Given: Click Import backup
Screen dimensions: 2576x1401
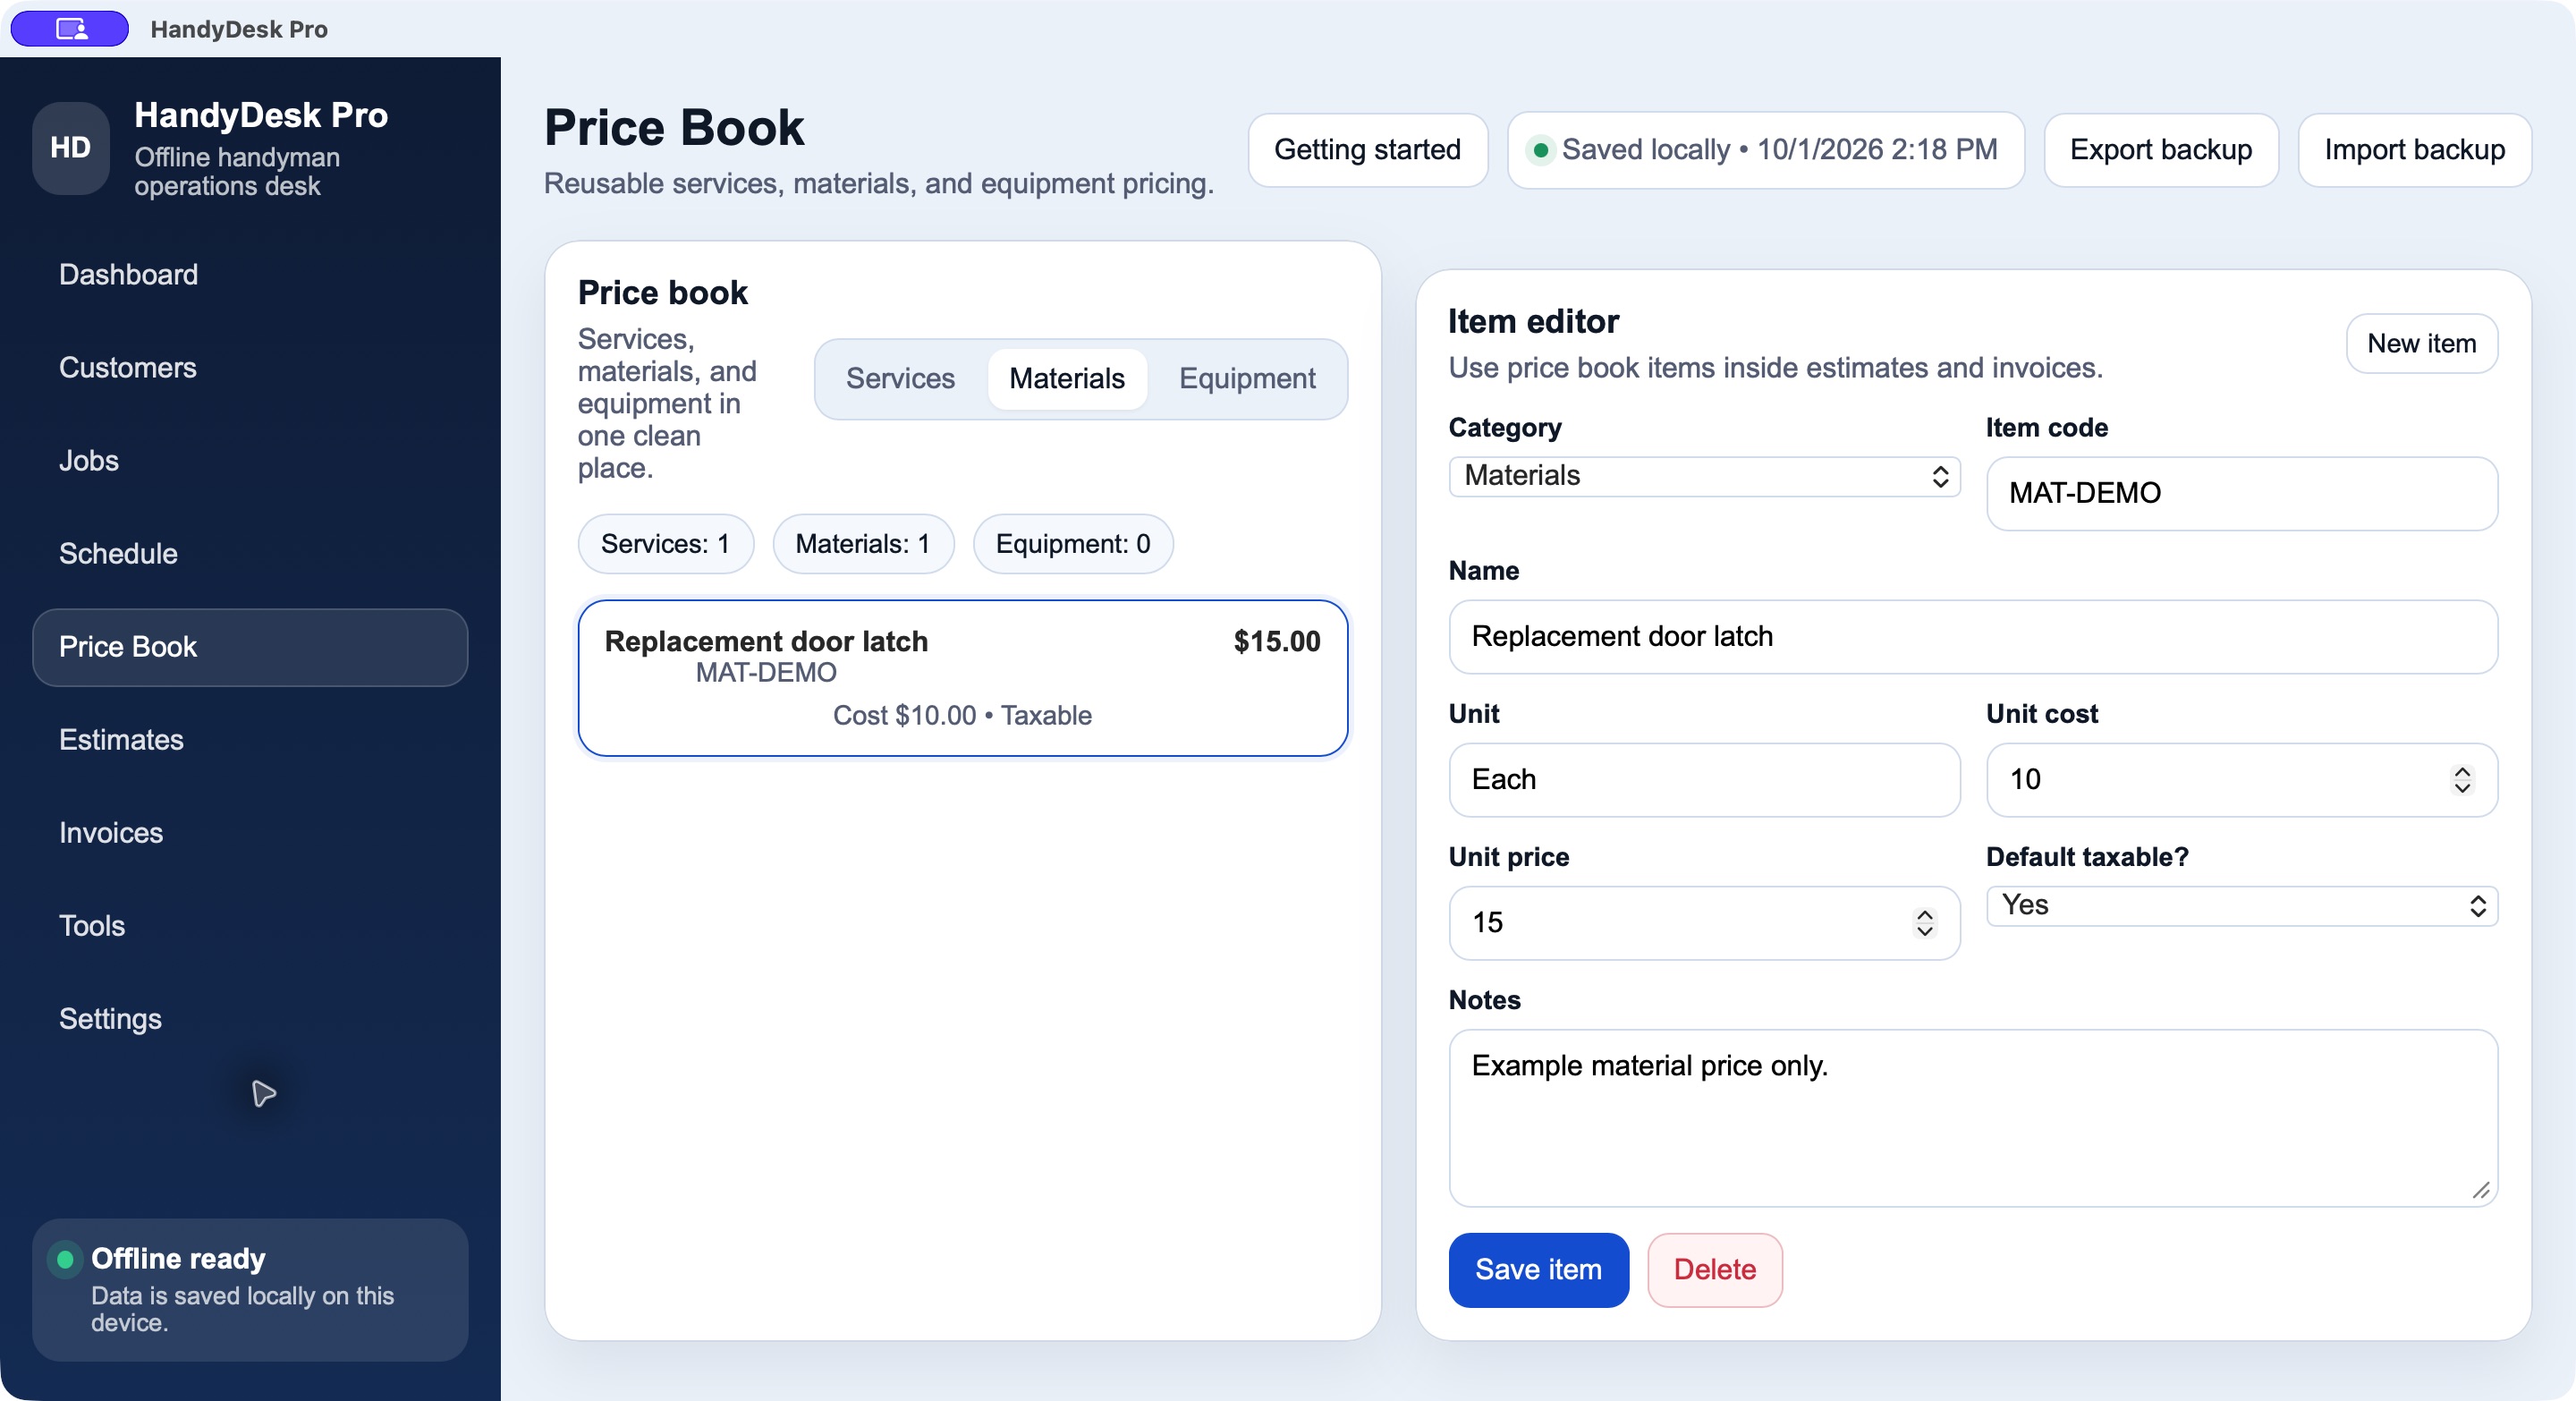Looking at the screenshot, I should 2414,150.
